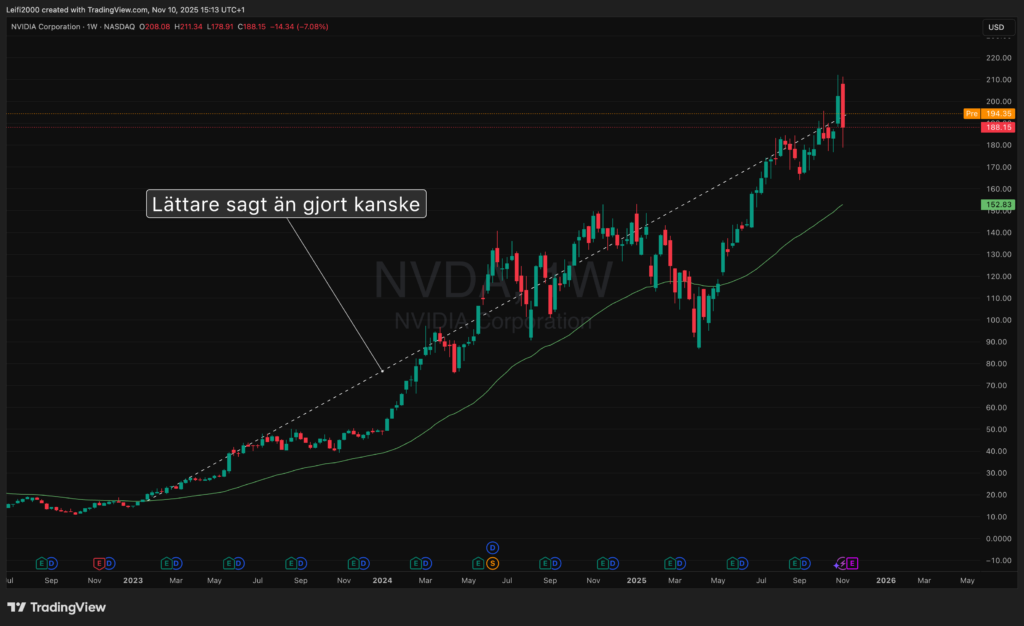Open the USD currency selector
The height and width of the screenshot is (626, 1024).
point(996,27)
